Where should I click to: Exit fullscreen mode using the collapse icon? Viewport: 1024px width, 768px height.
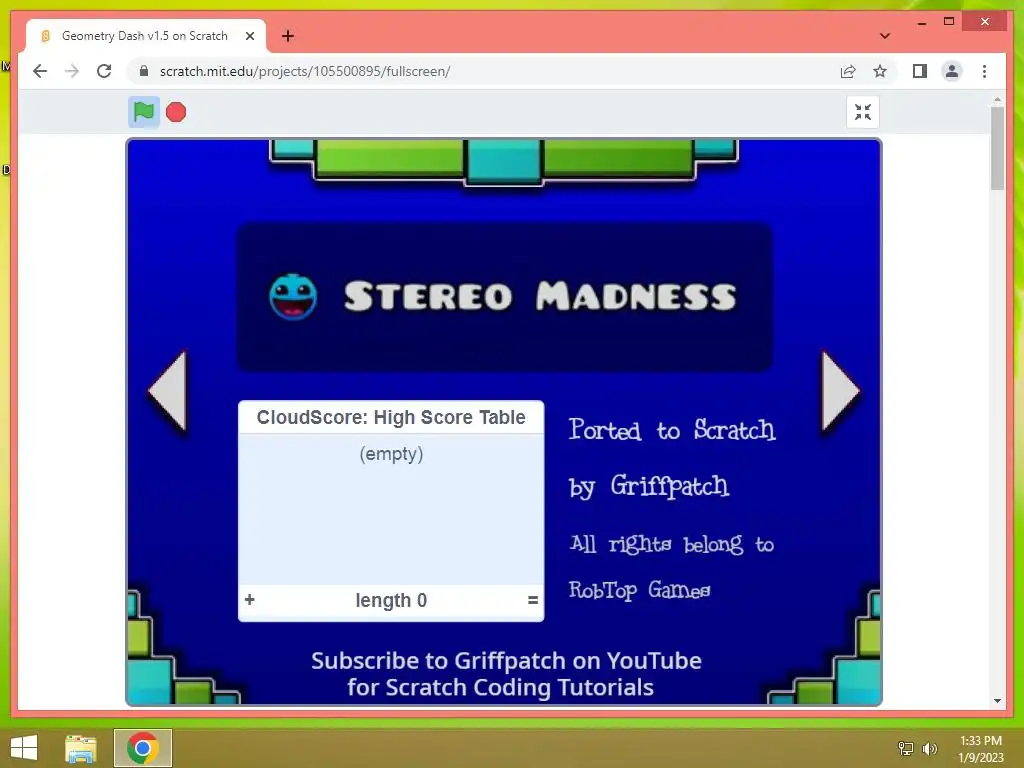pyautogui.click(x=863, y=112)
